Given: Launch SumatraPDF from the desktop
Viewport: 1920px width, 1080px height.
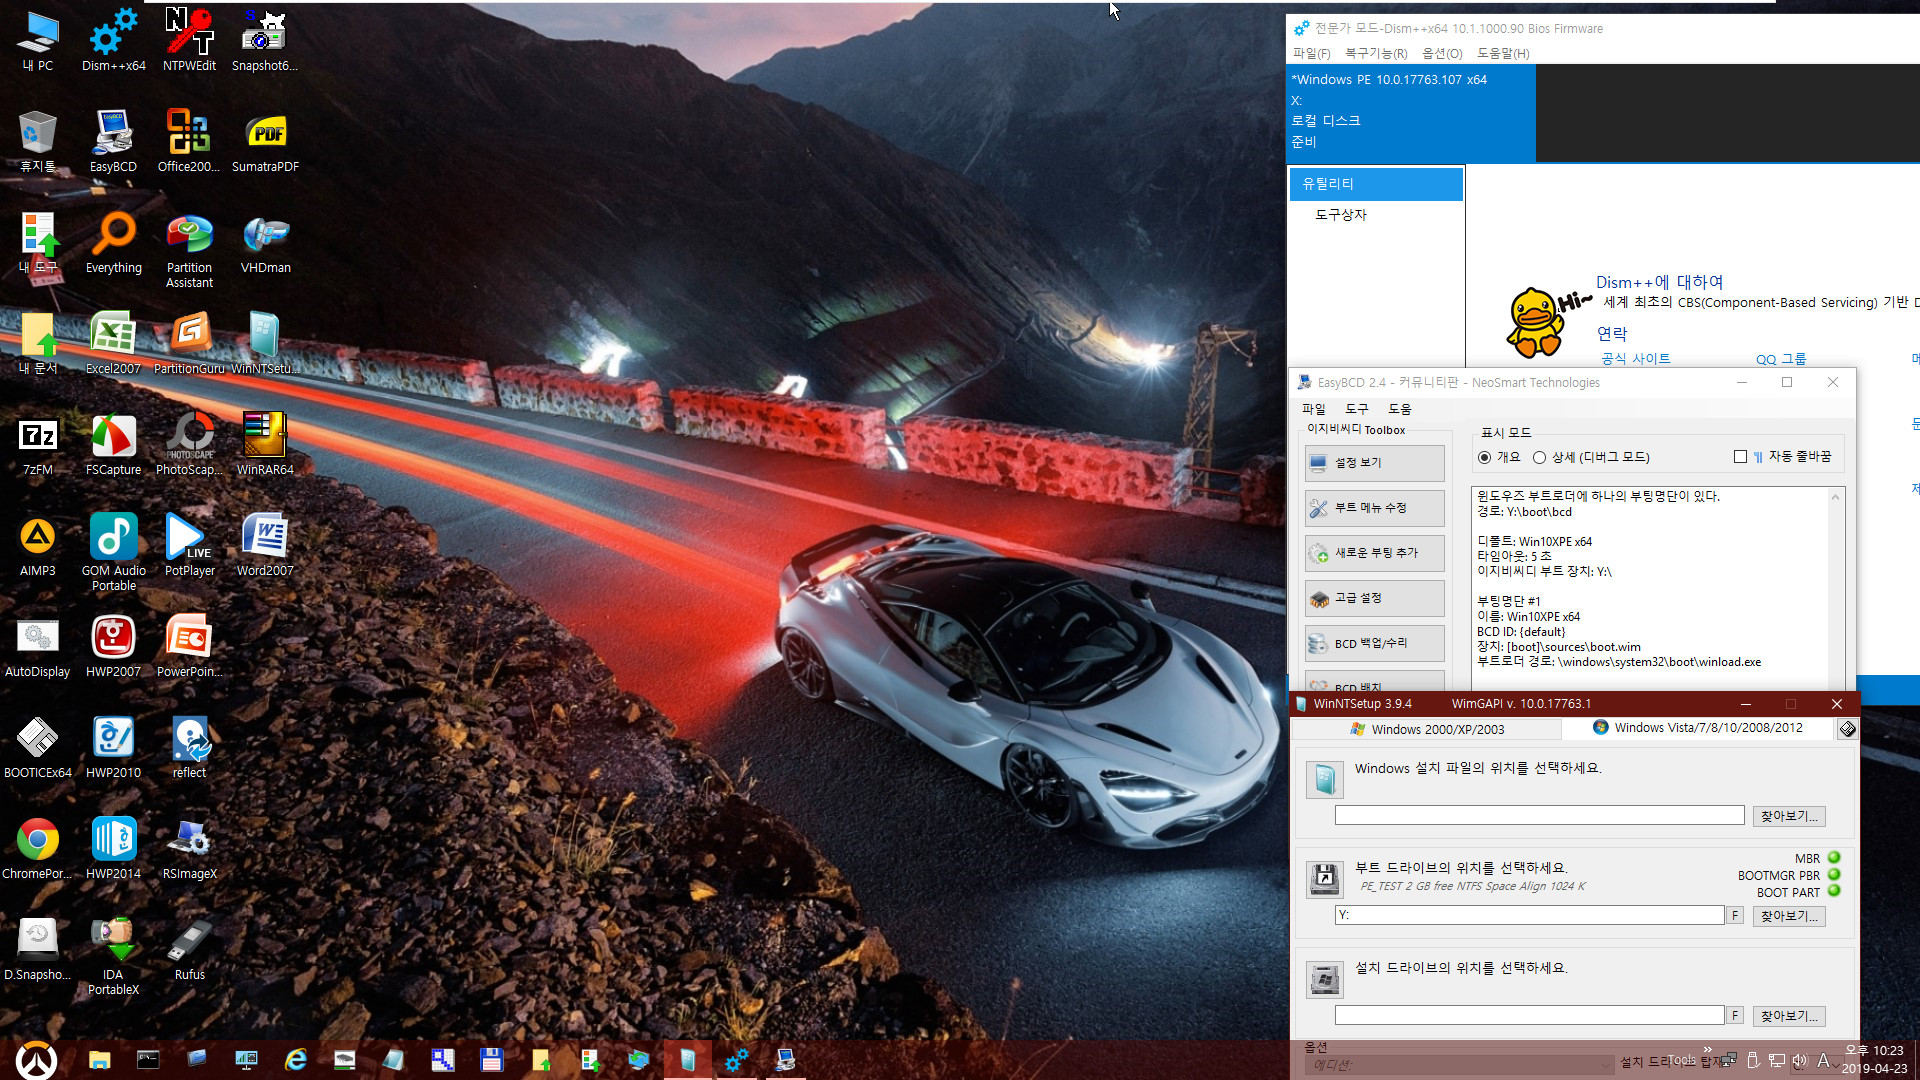Looking at the screenshot, I should point(265,141).
